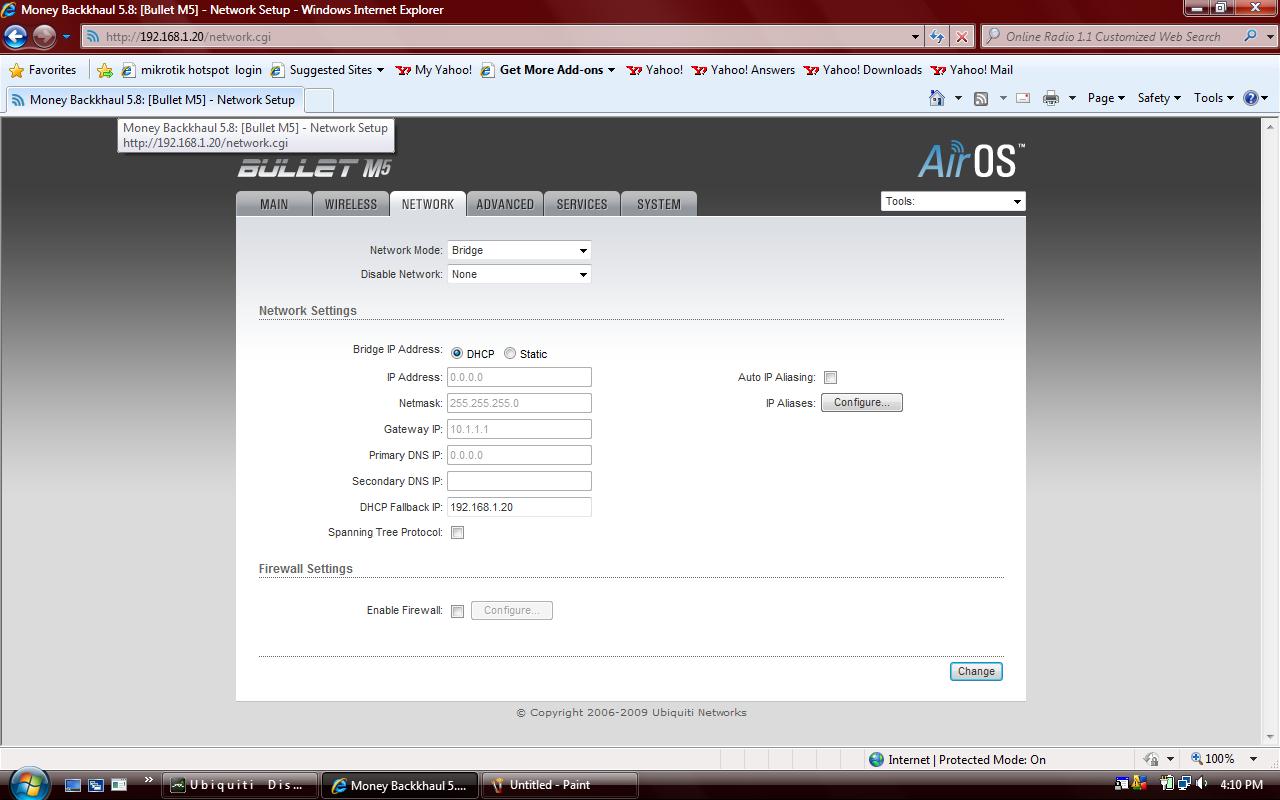Viewport: 1280px width, 800px height.
Task: Open the Untitled - Paint taskbar button
Action: tap(560, 785)
